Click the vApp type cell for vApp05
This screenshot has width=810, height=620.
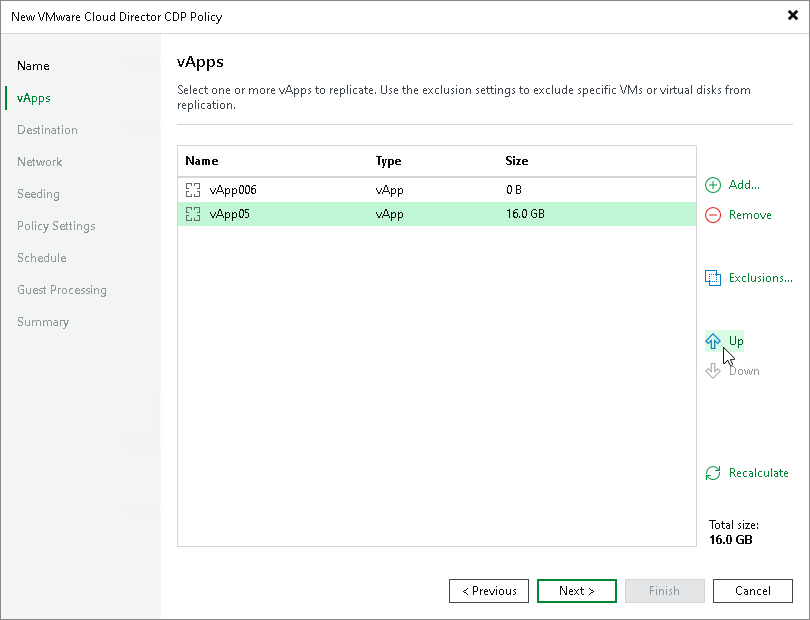(x=390, y=214)
